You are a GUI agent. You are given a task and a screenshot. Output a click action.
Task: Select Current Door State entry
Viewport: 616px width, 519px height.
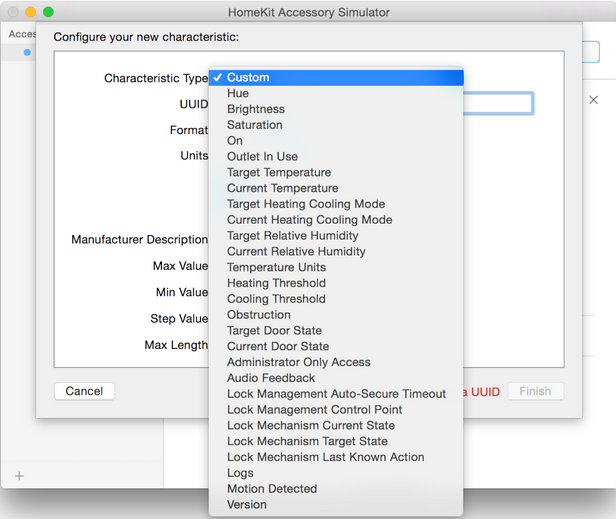coord(278,346)
